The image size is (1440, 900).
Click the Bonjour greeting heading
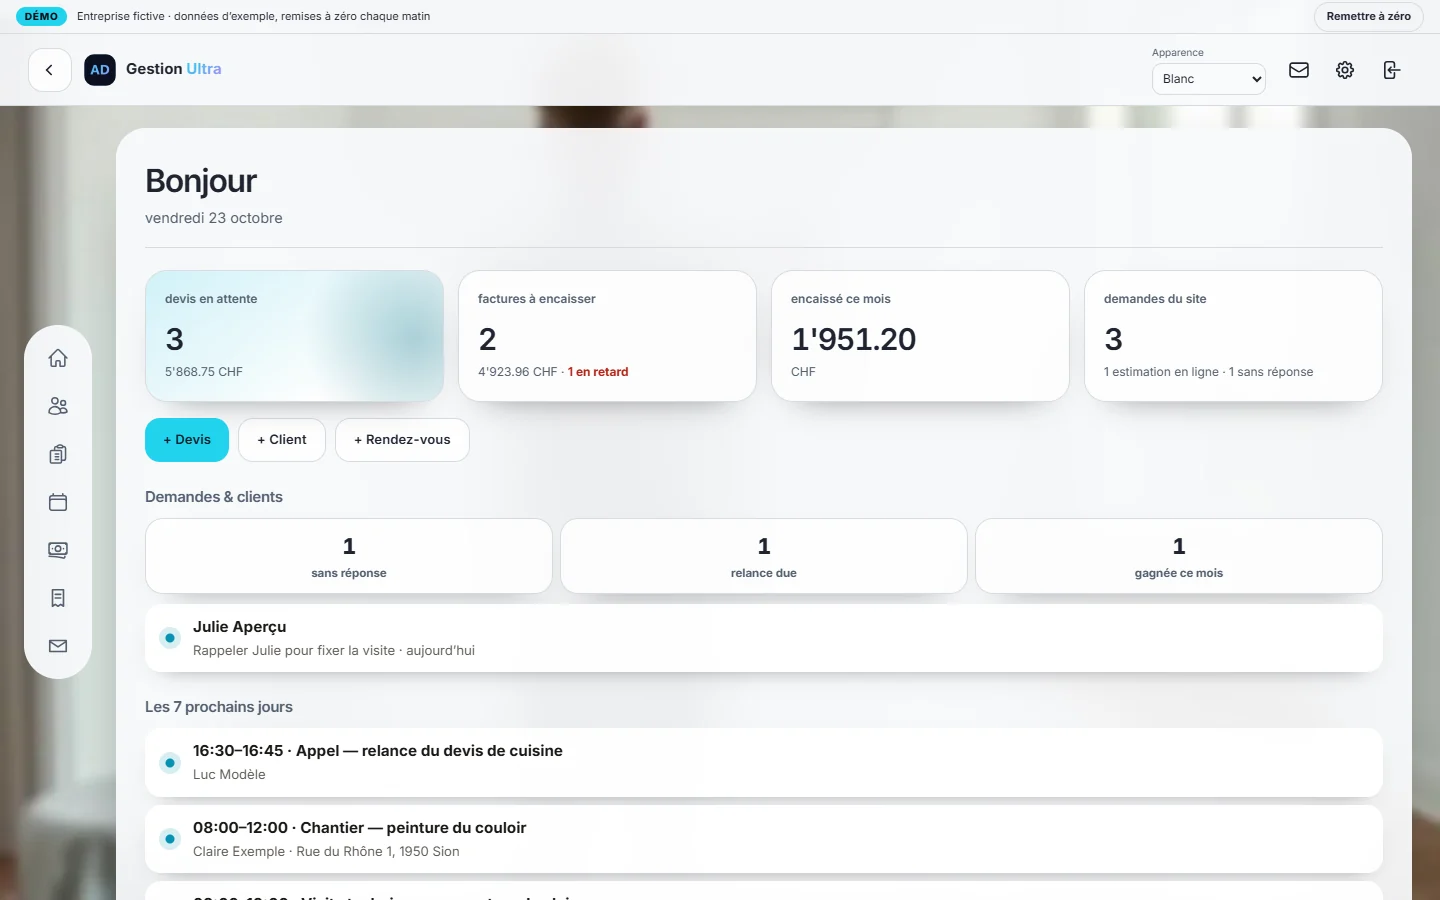pos(201,181)
